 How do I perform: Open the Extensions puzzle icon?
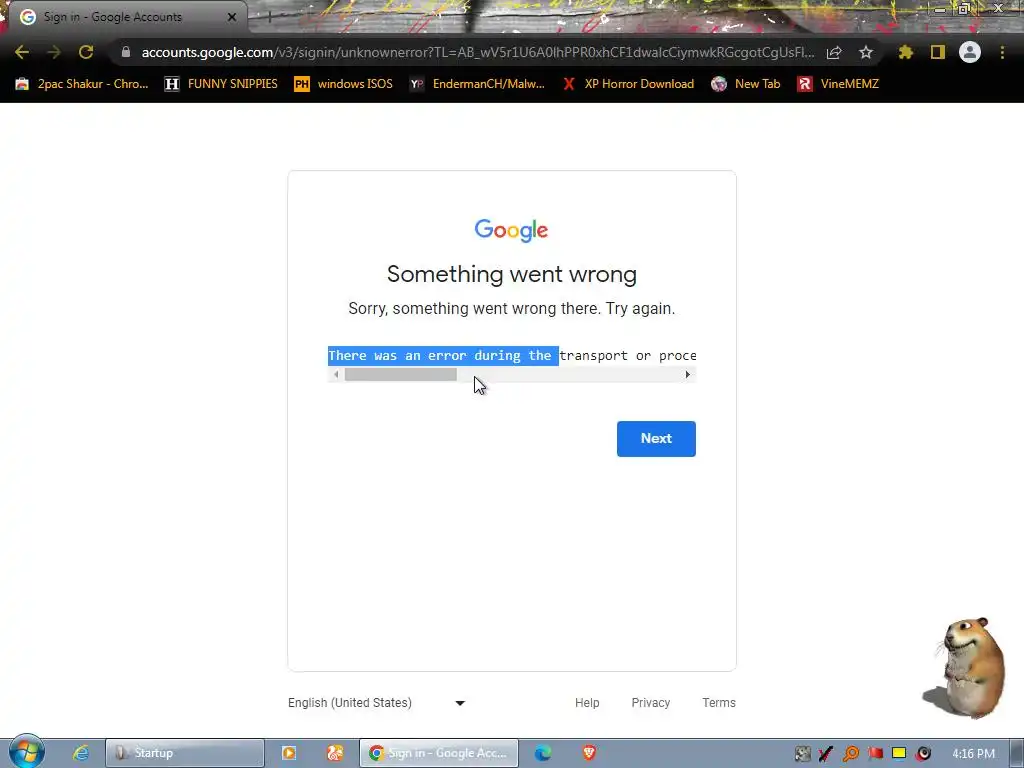coord(905,52)
